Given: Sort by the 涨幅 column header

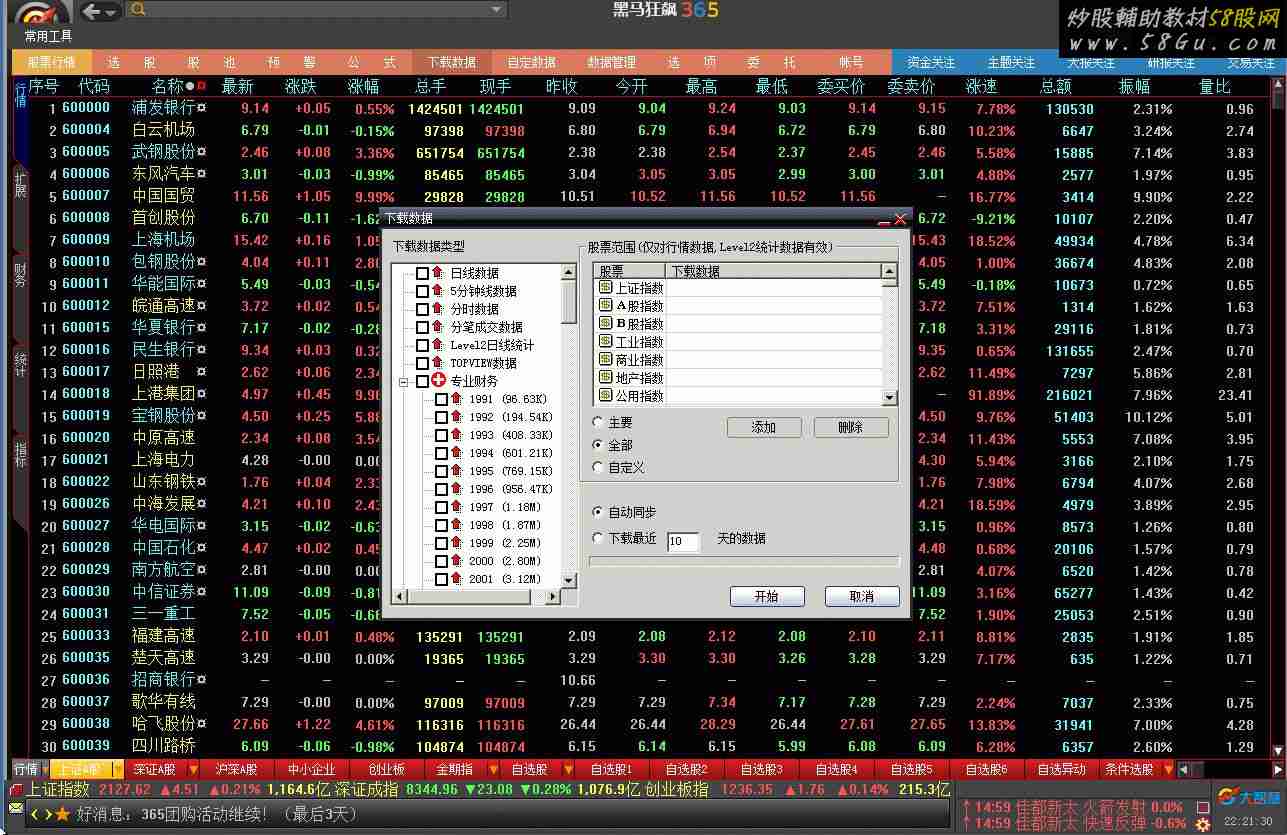Looking at the screenshot, I should 364,87.
